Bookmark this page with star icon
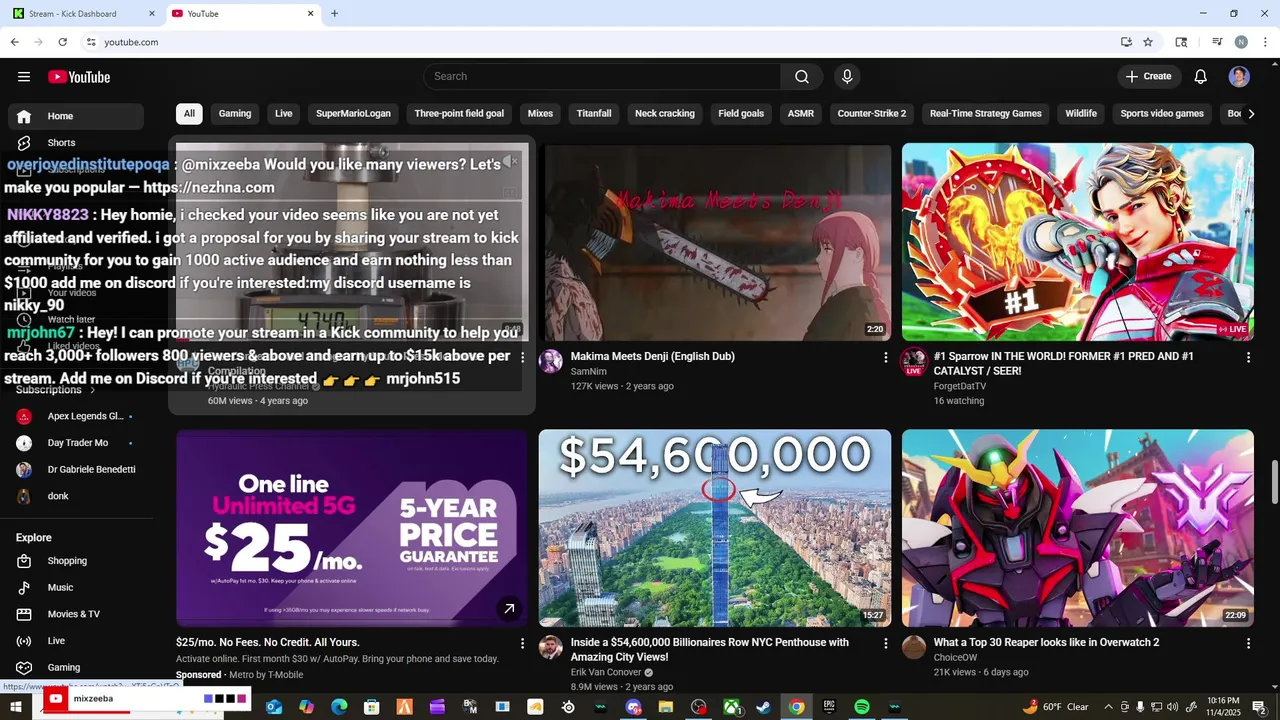The height and width of the screenshot is (720, 1280). 1148,42
